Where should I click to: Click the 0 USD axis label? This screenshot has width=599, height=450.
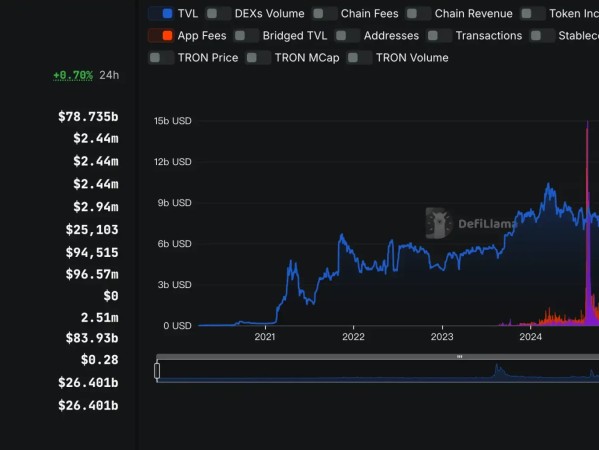[177, 326]
